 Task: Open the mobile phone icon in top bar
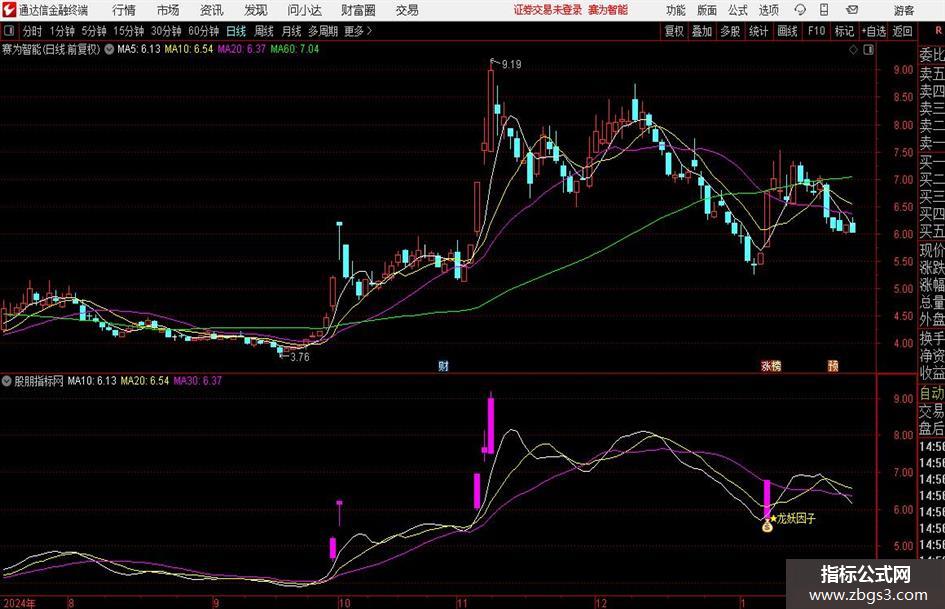tap(824, 10)
